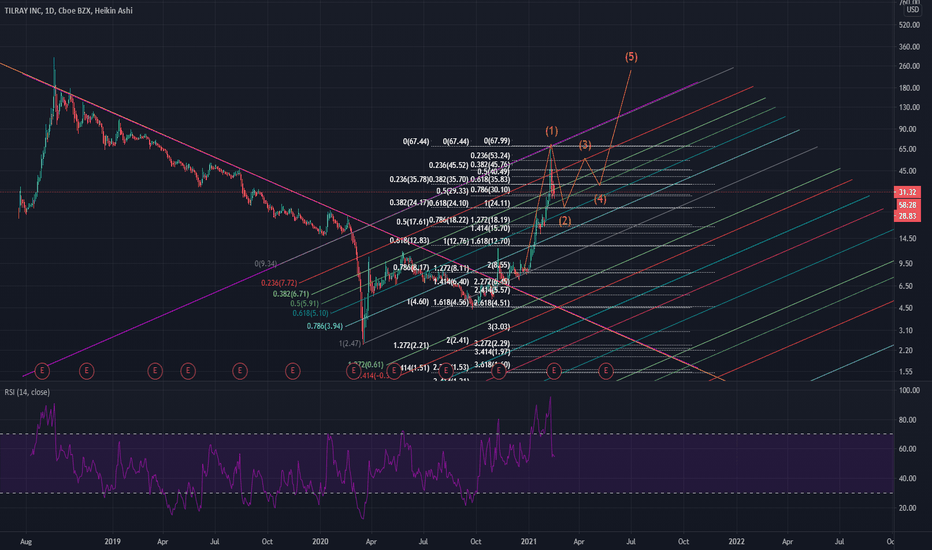Click the 1.272(18.19) Fibonacci label
Viewport: 932px width, 550px height.
tap(490, 220)
